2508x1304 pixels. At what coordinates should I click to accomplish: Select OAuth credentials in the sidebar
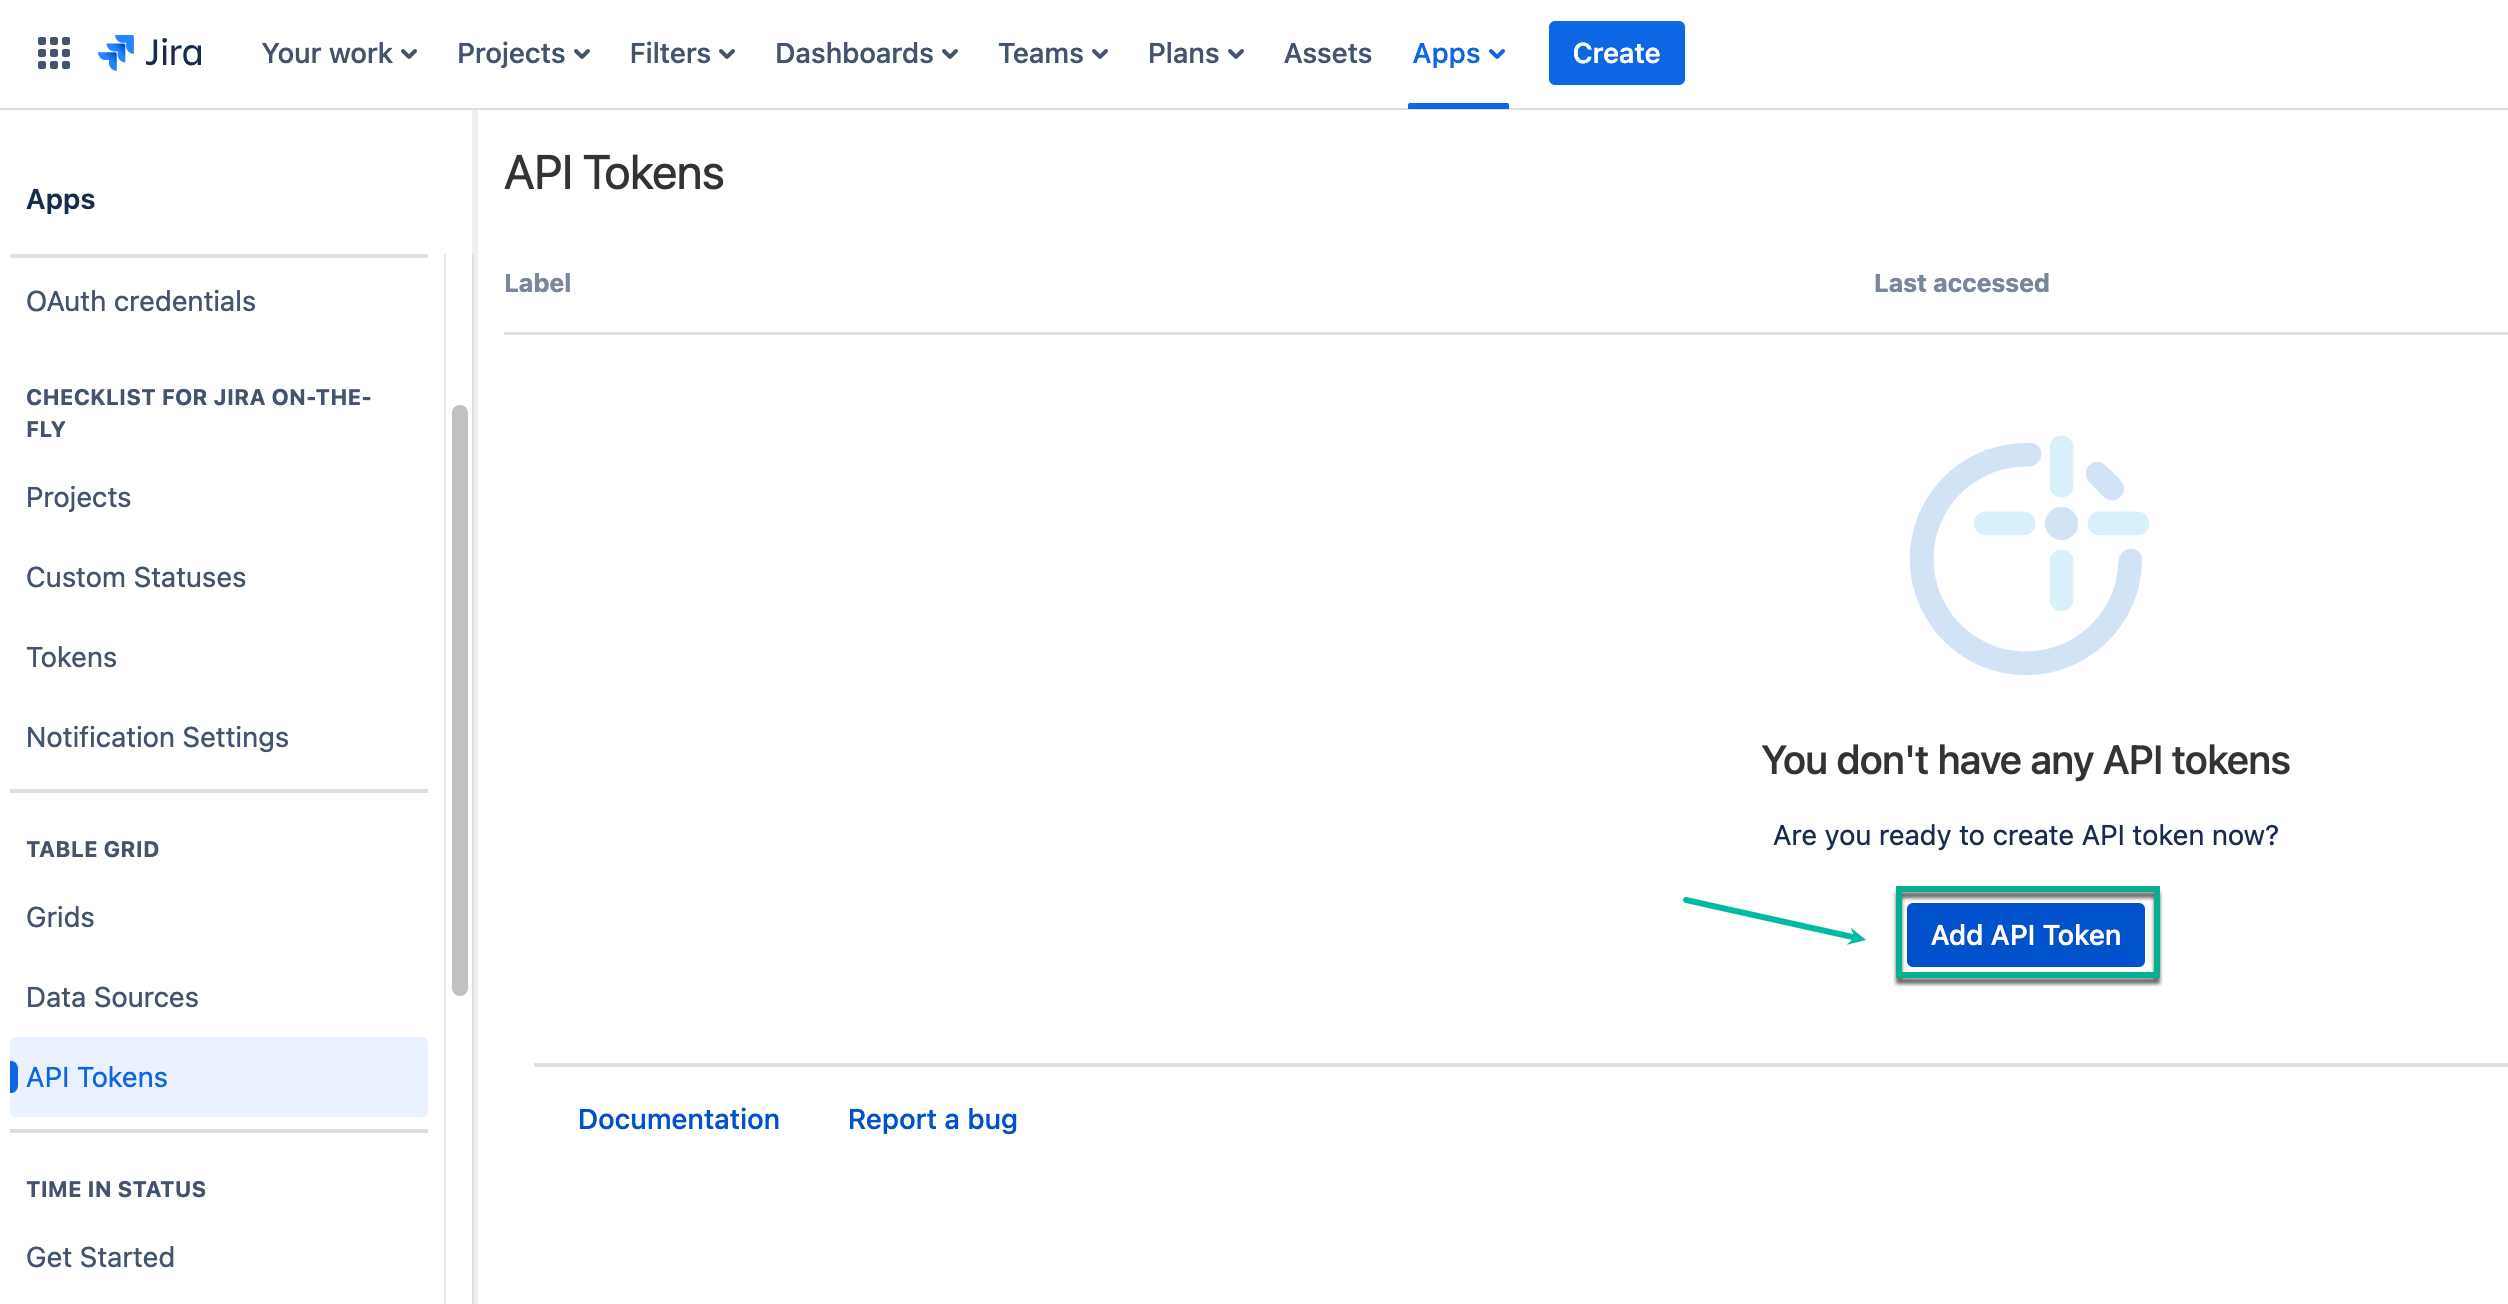coord(141,301)
